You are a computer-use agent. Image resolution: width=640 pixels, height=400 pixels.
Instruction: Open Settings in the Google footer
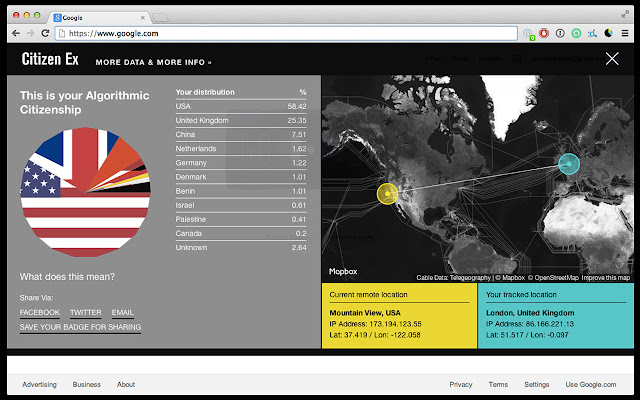[536, 384]
